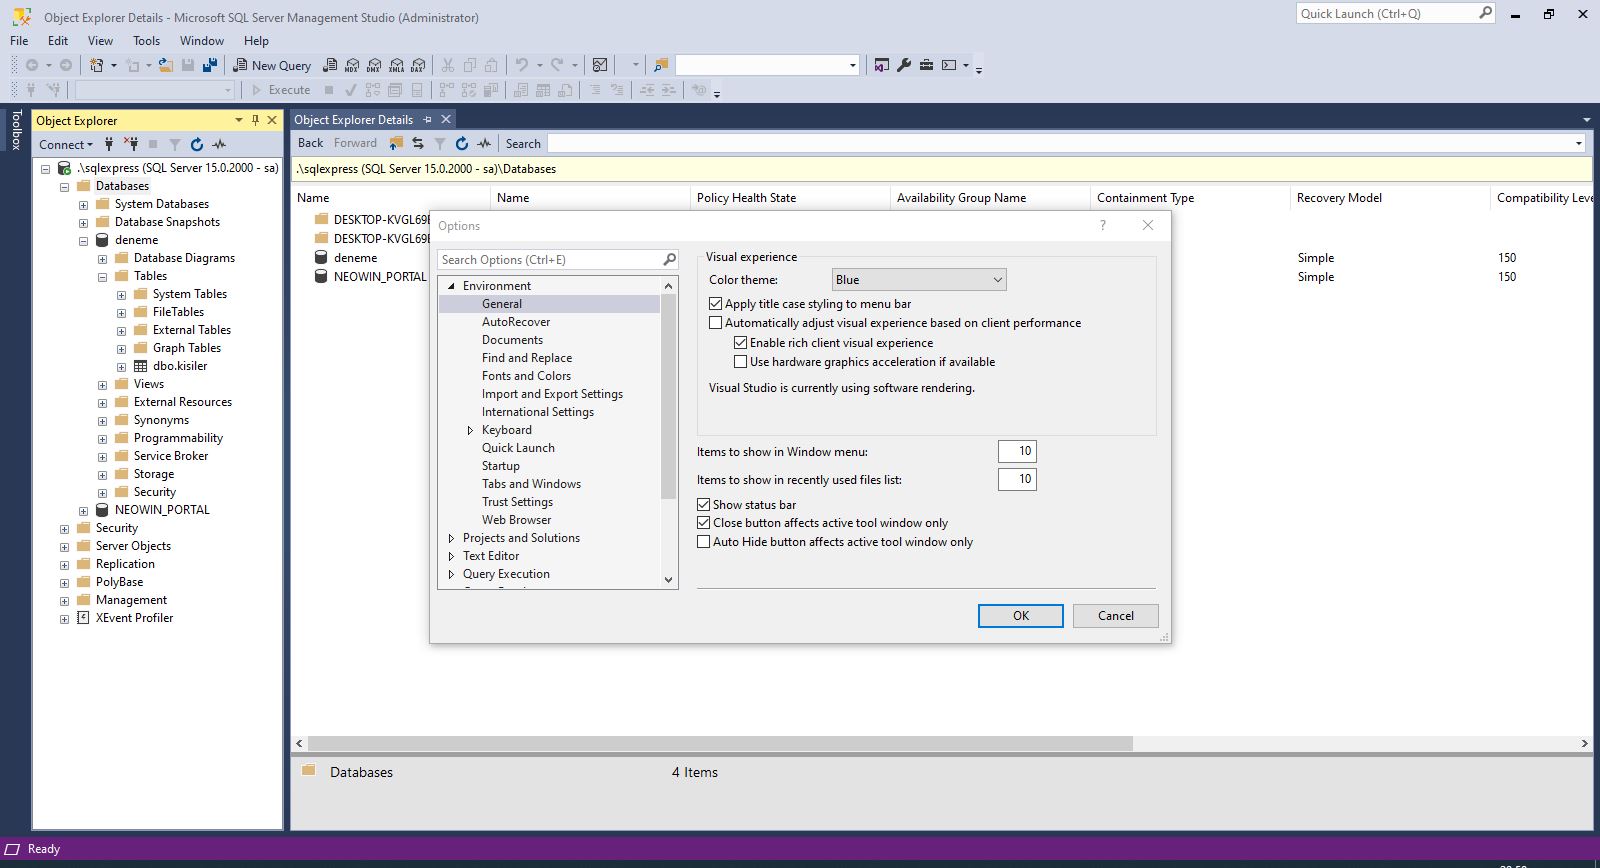Open the View menu

tap(100, 41)
